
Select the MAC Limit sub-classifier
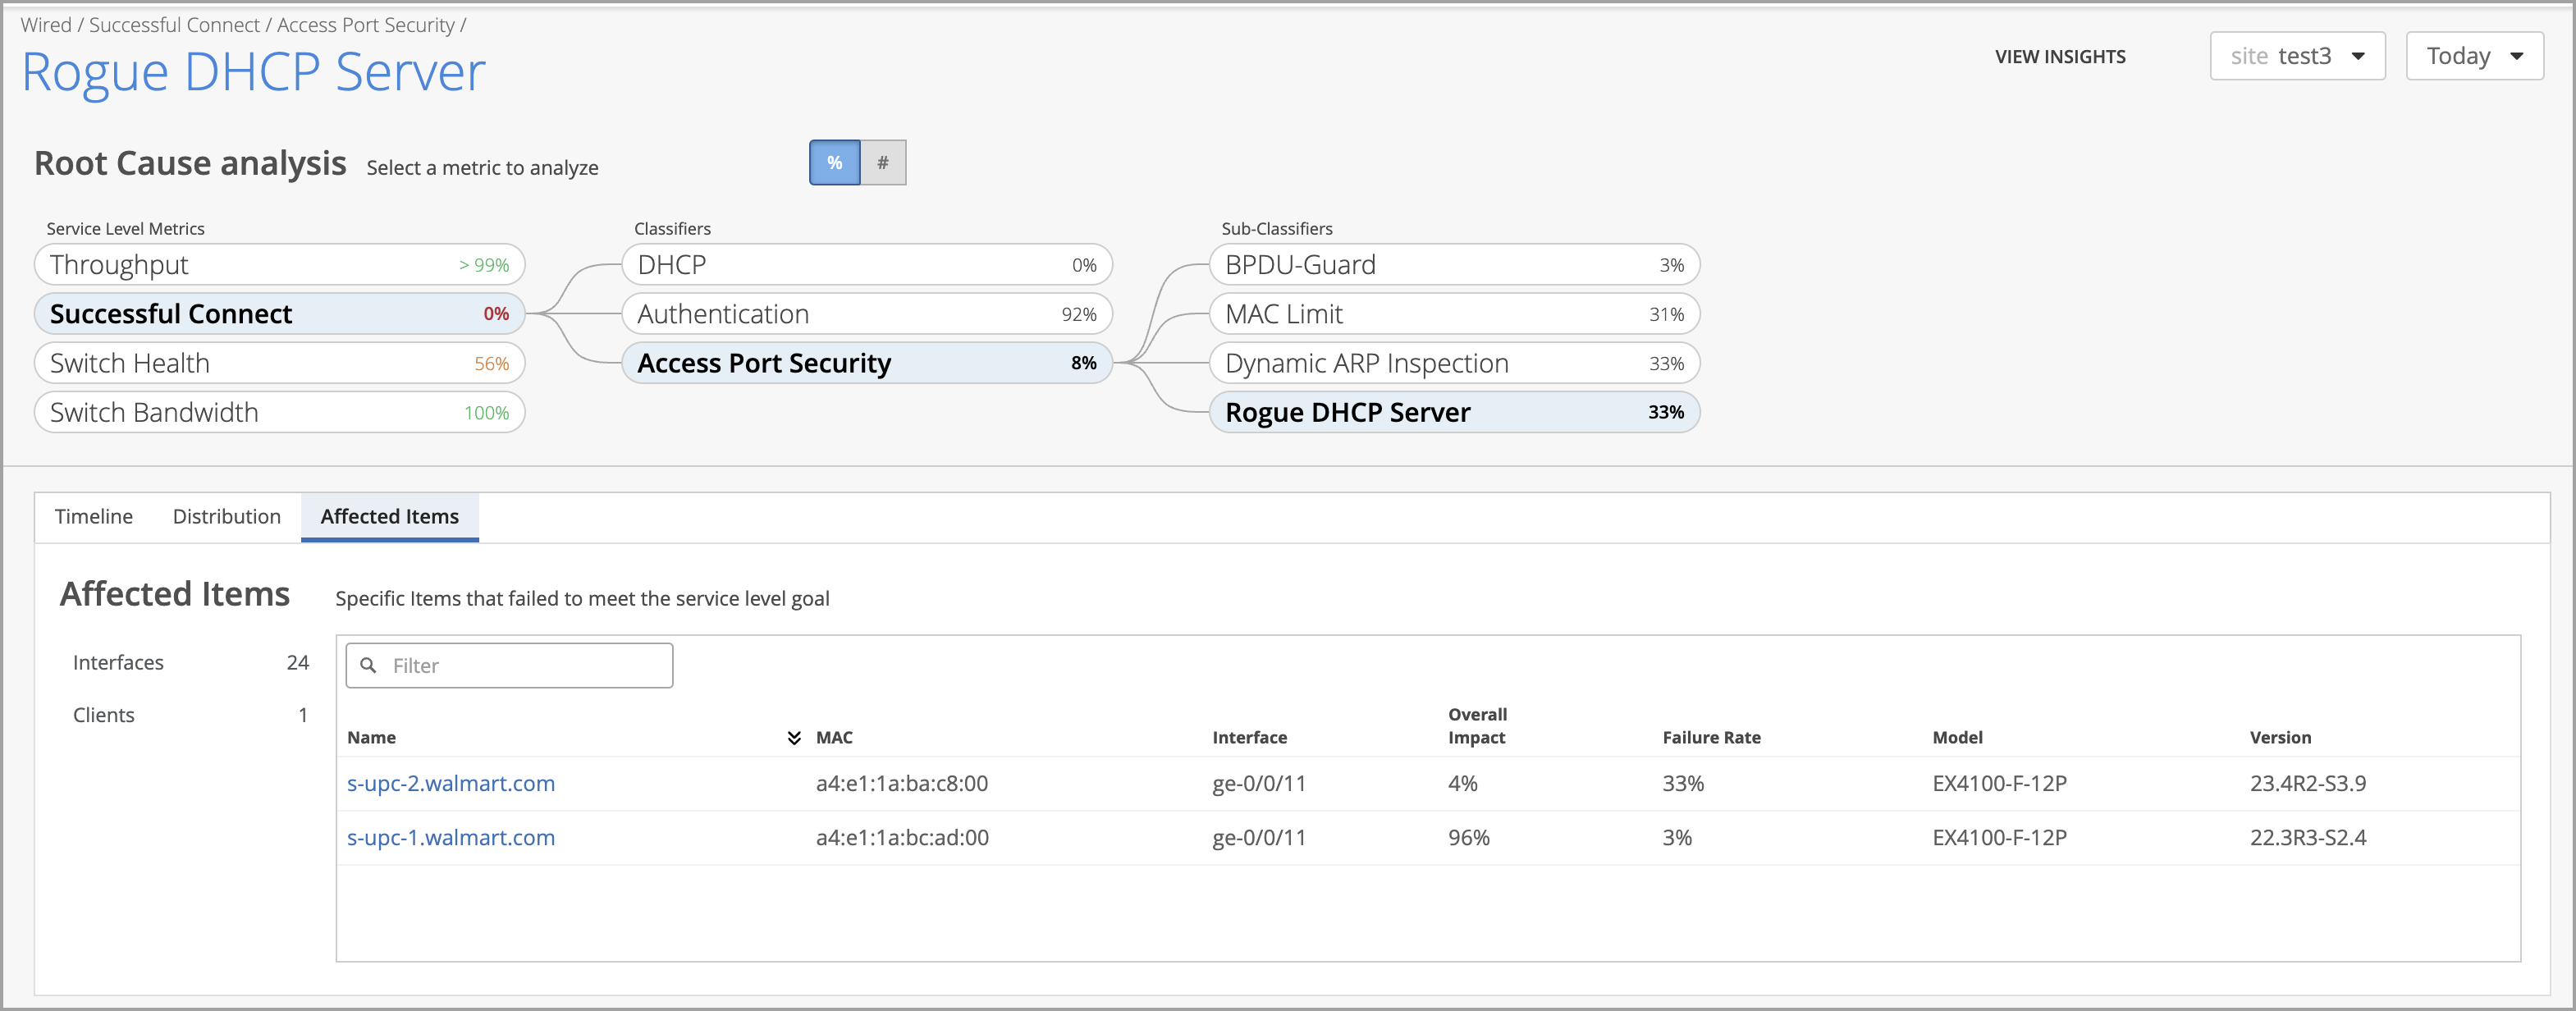1453,314
